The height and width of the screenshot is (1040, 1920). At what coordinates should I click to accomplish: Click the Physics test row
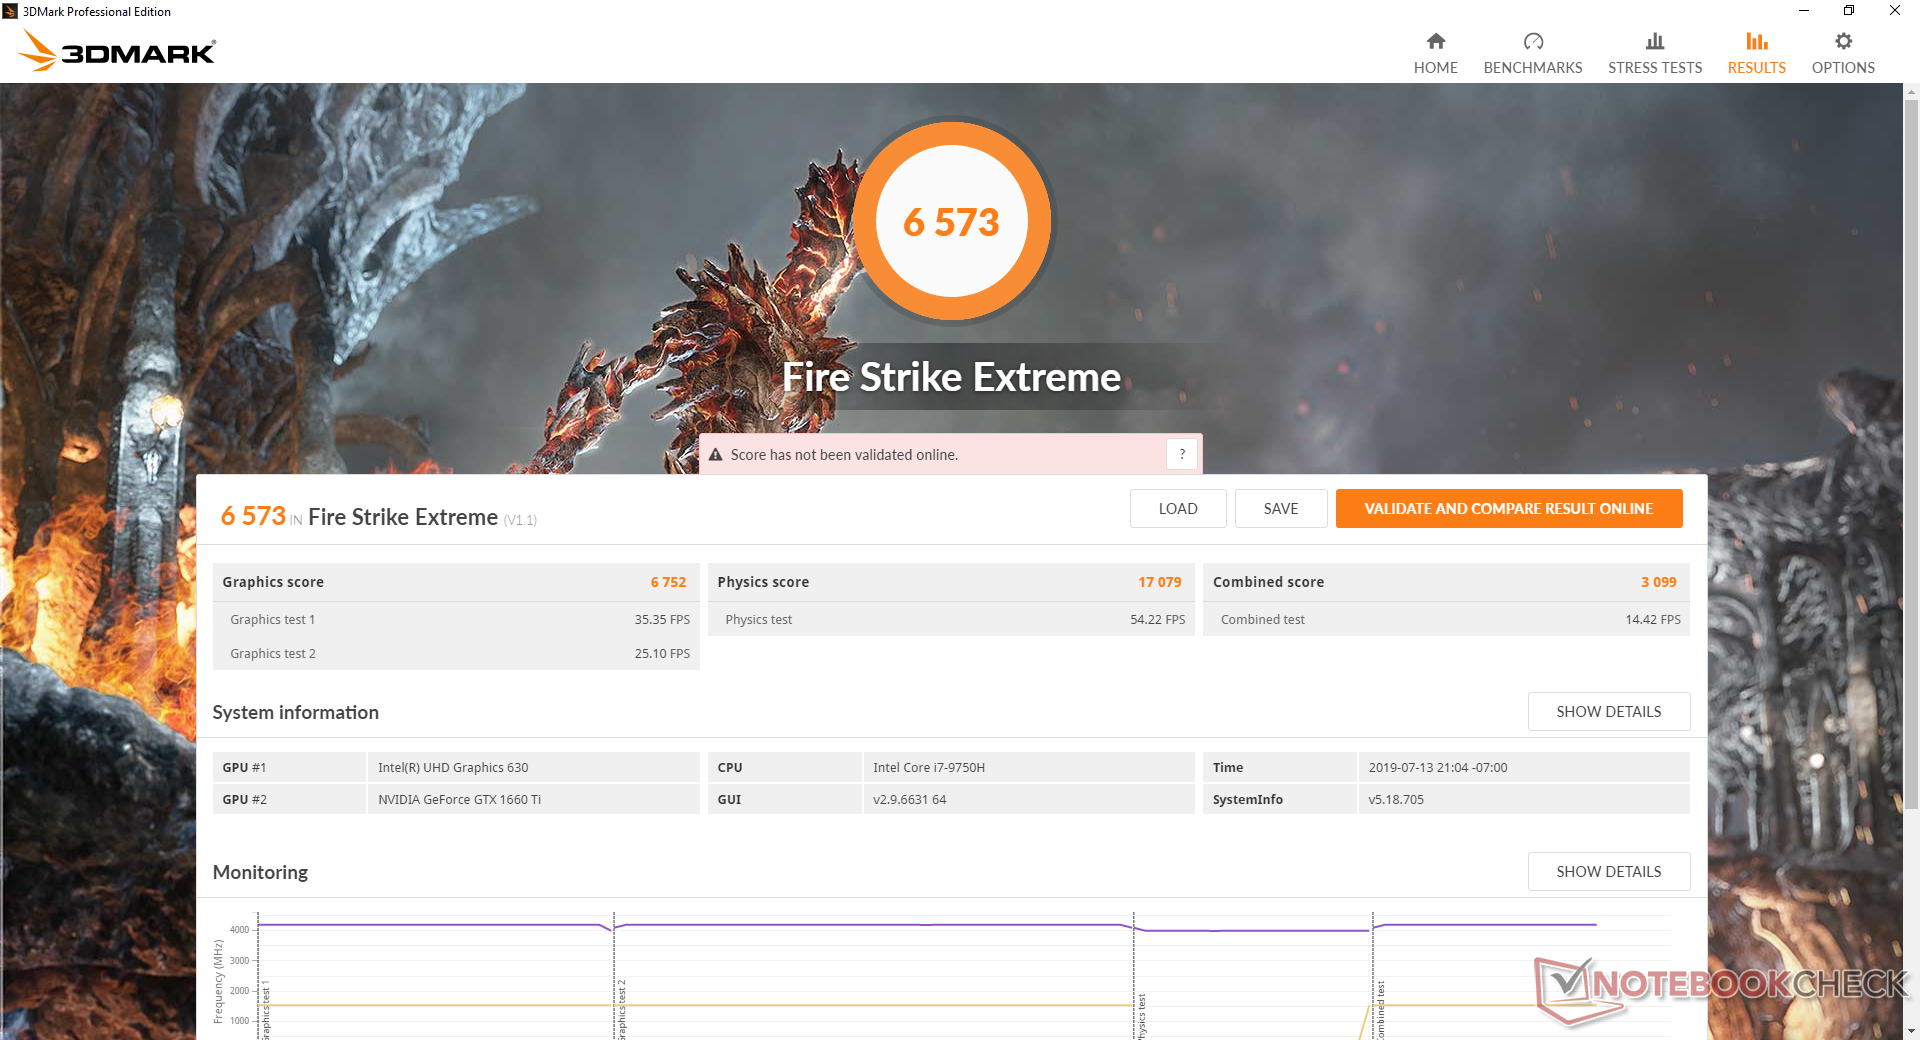(951, 619)
